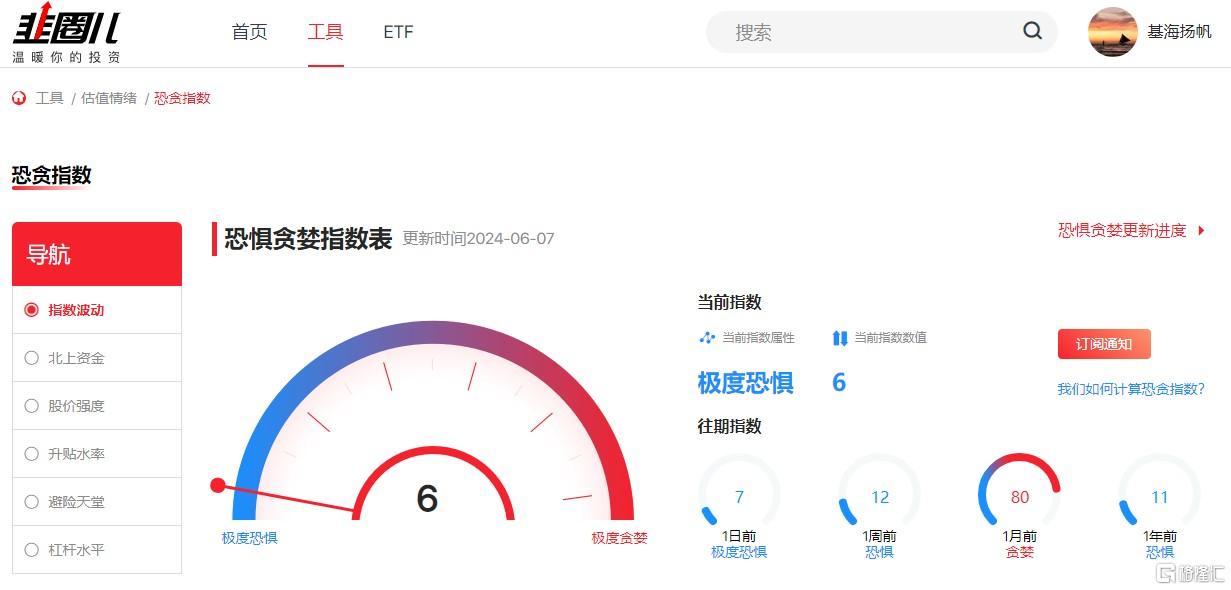Click the big 6 inside main gauge

427,498
